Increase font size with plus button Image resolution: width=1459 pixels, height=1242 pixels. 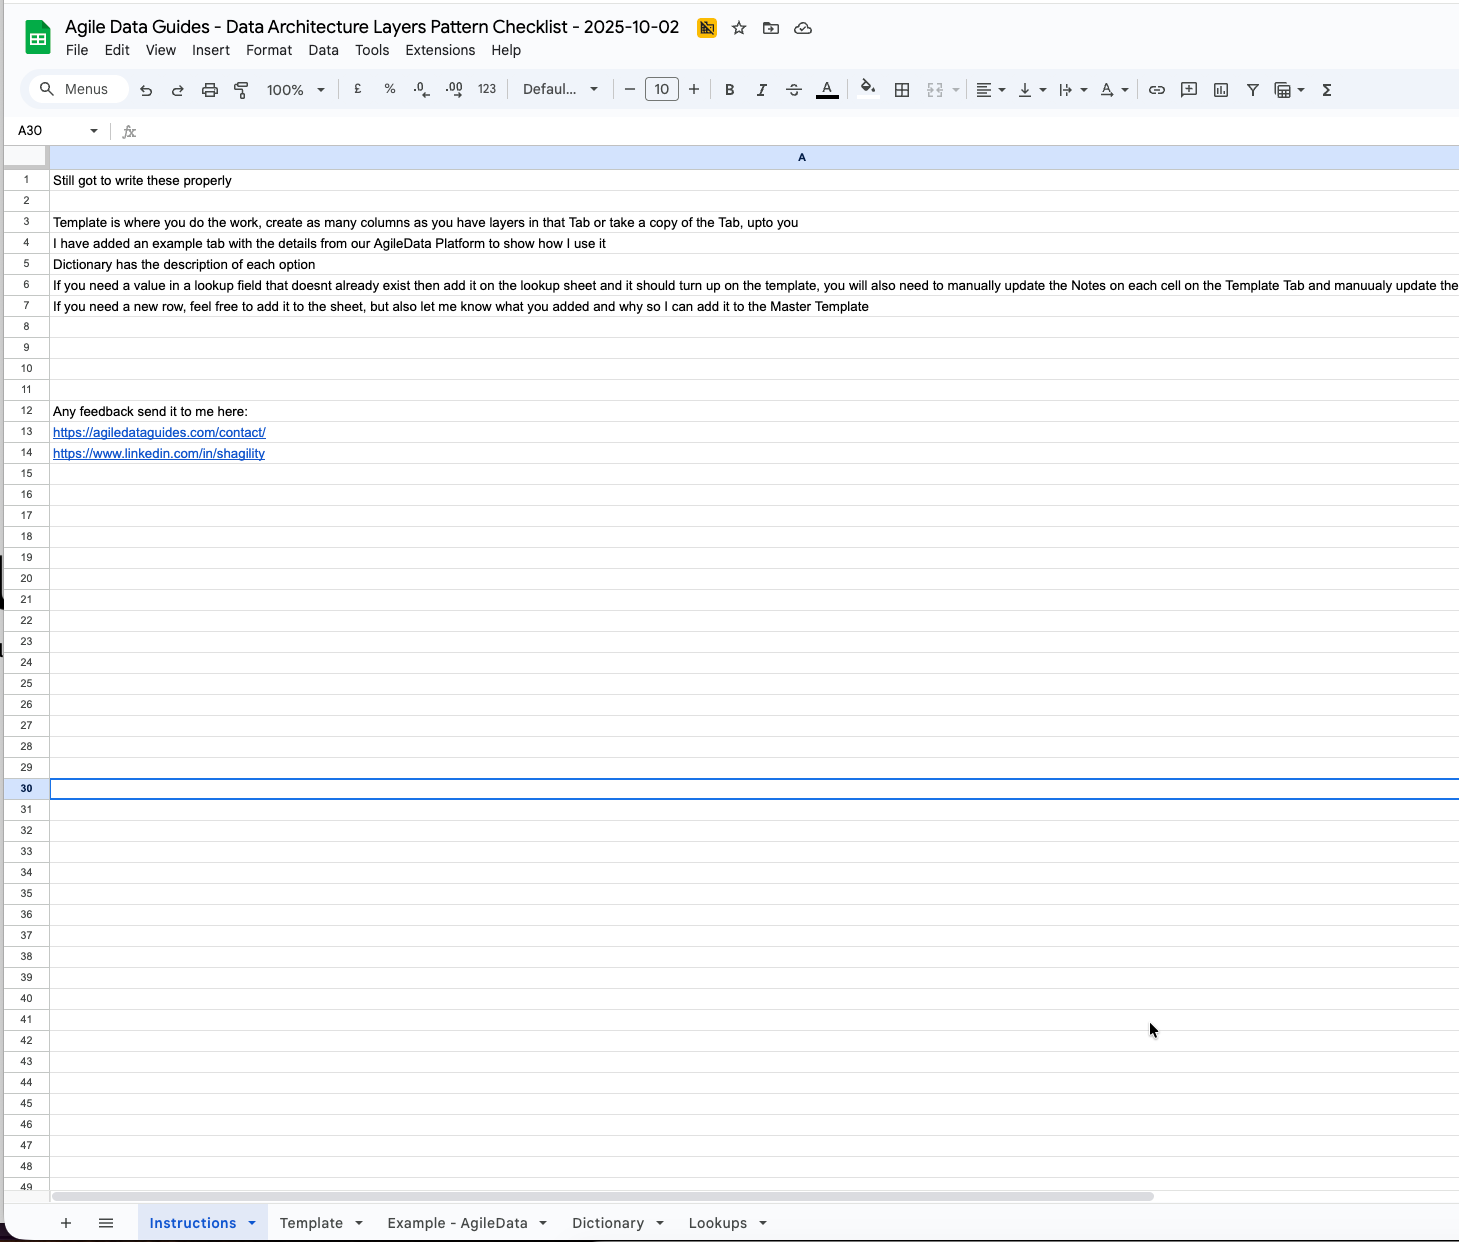[694, 89]
